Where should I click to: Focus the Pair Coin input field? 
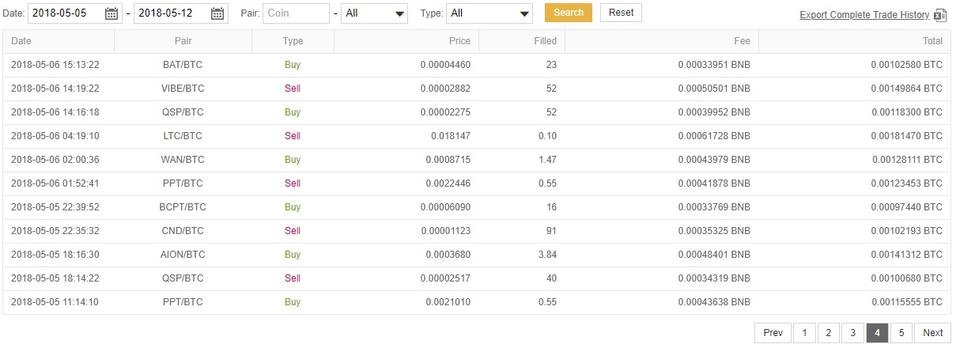[x=296, y=13]
